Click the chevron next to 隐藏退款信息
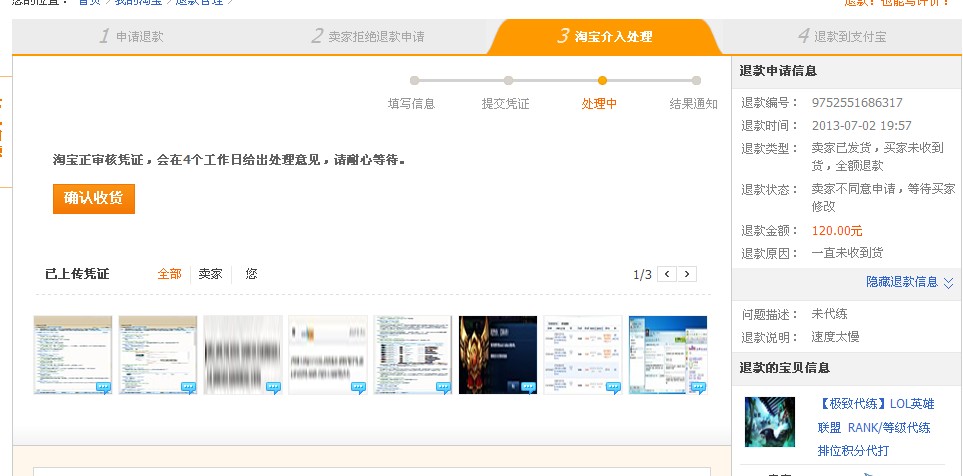 (x=948, y=283)
